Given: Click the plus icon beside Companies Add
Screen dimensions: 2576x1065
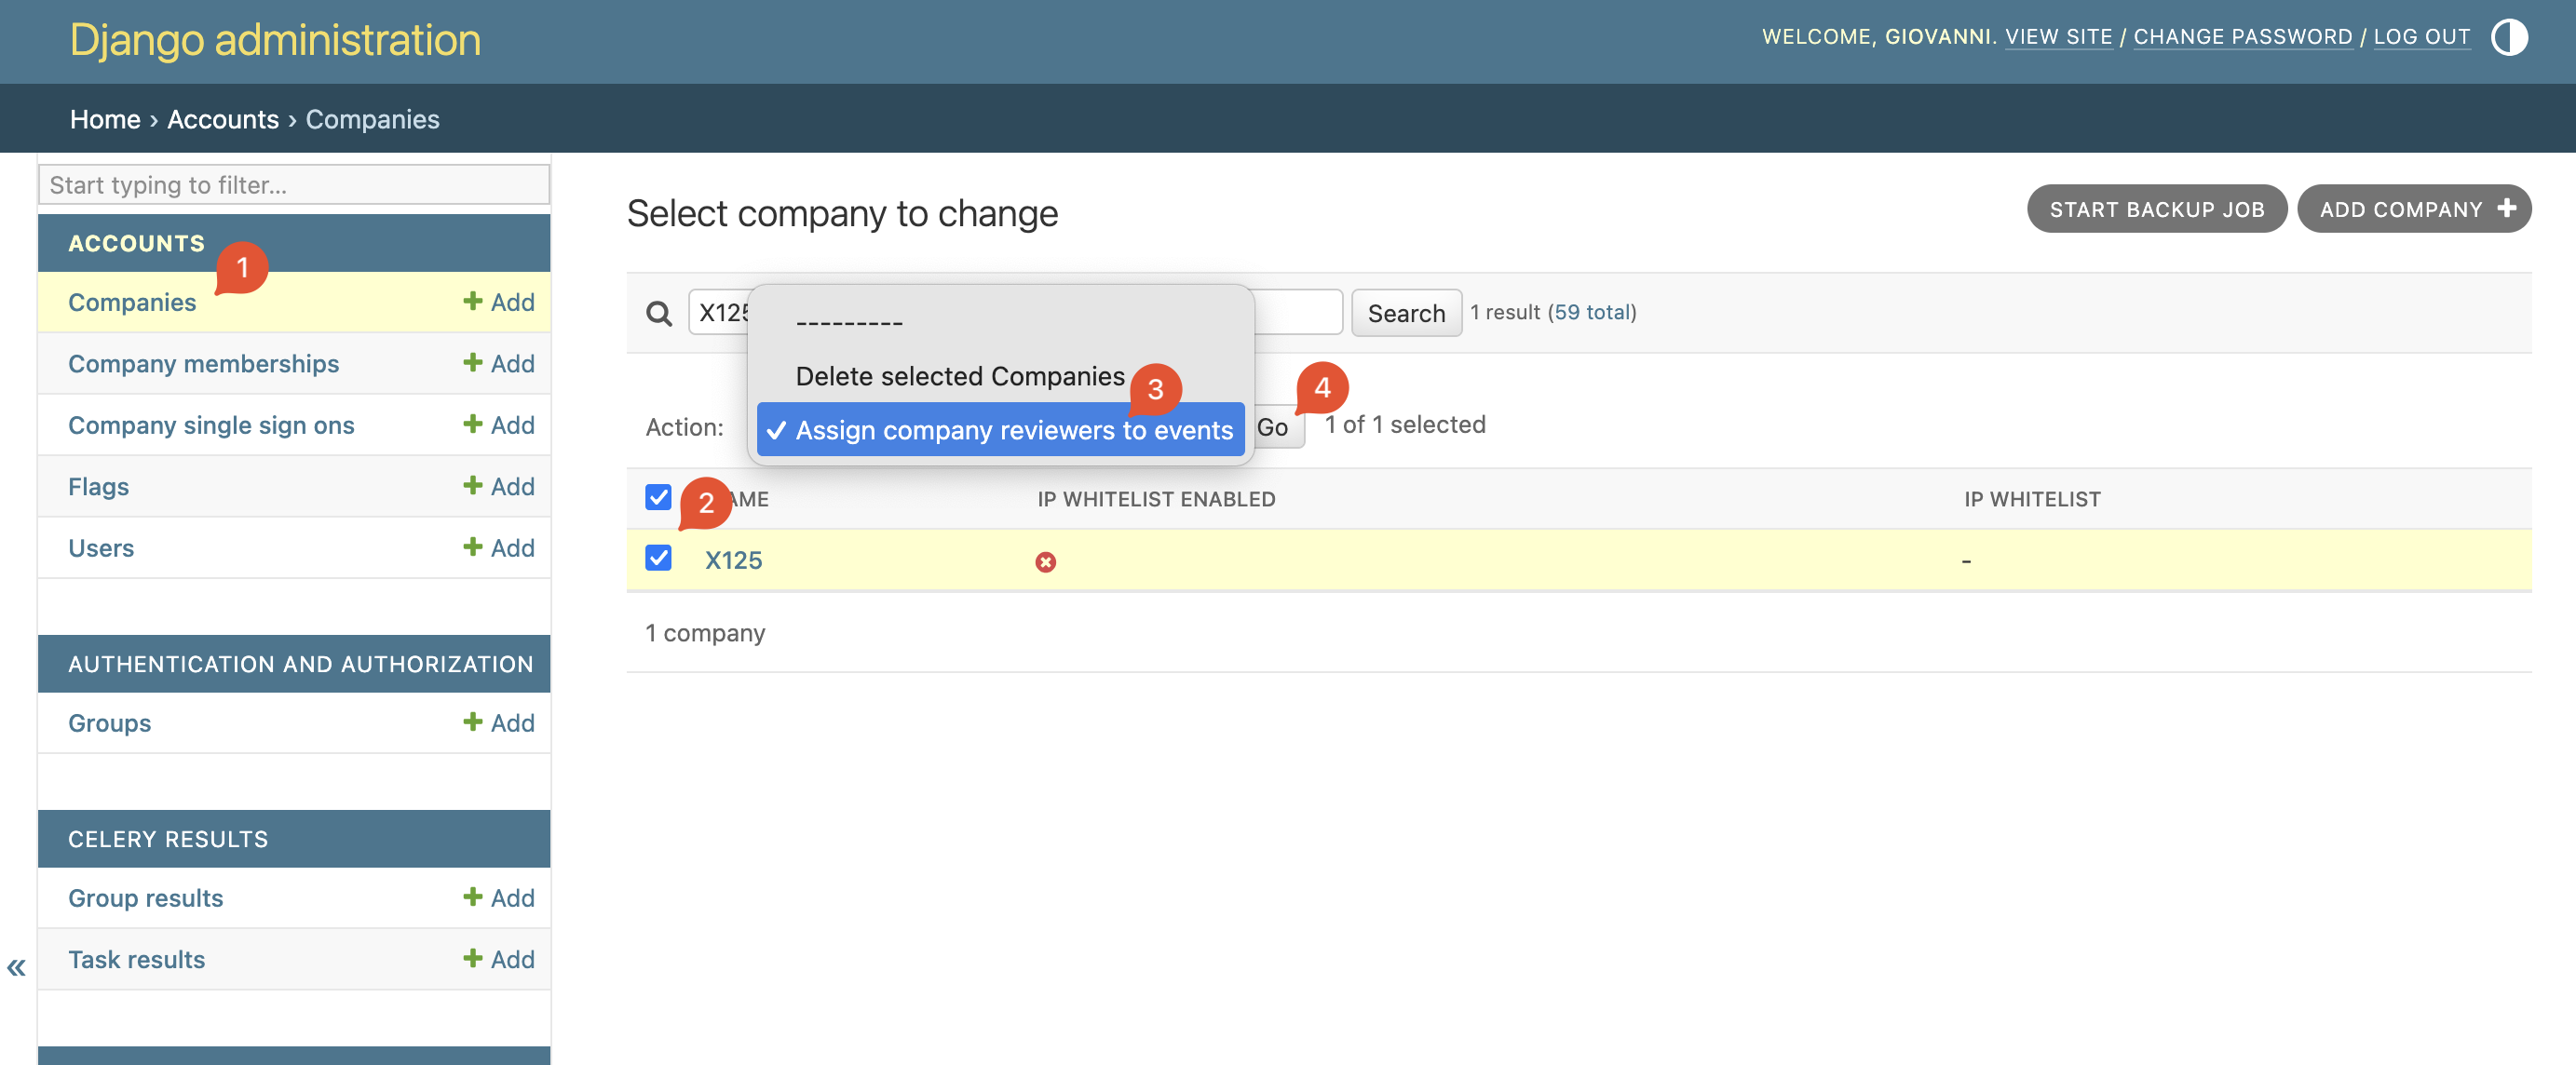Looking at the screenshot, I should click(x=473, y=301).
